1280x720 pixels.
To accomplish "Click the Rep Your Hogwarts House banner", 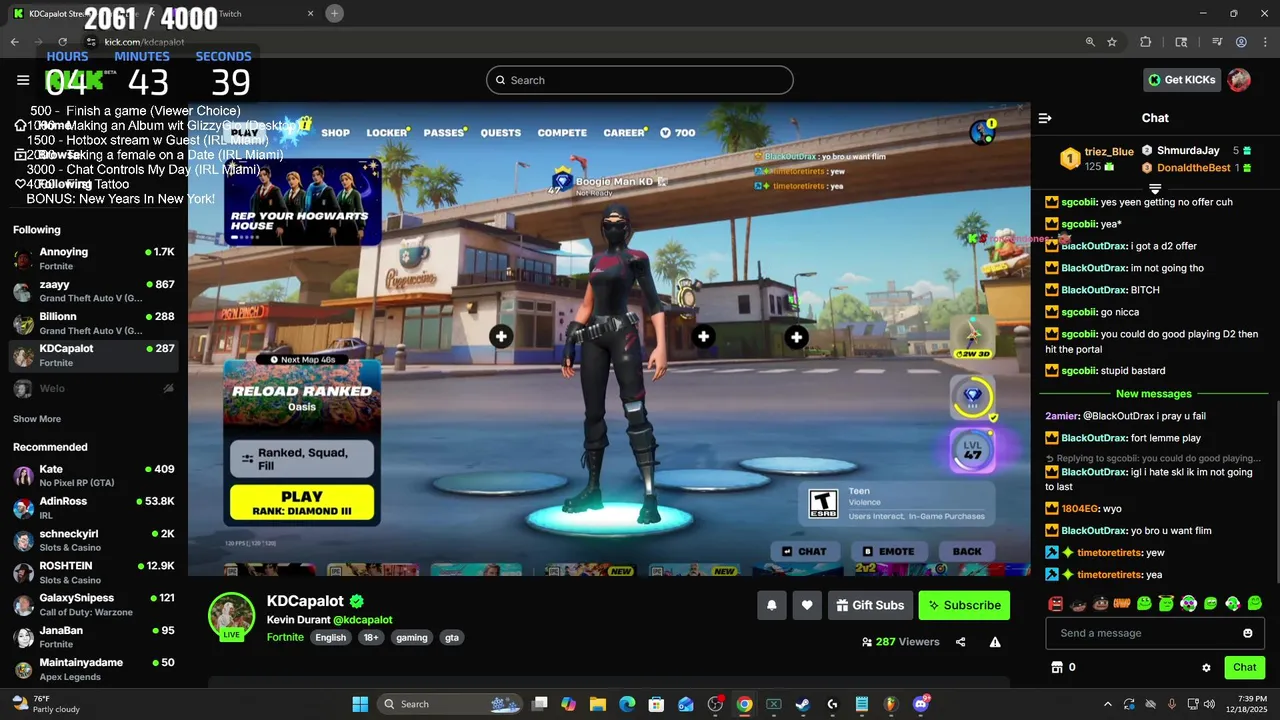I will [302, 204].
